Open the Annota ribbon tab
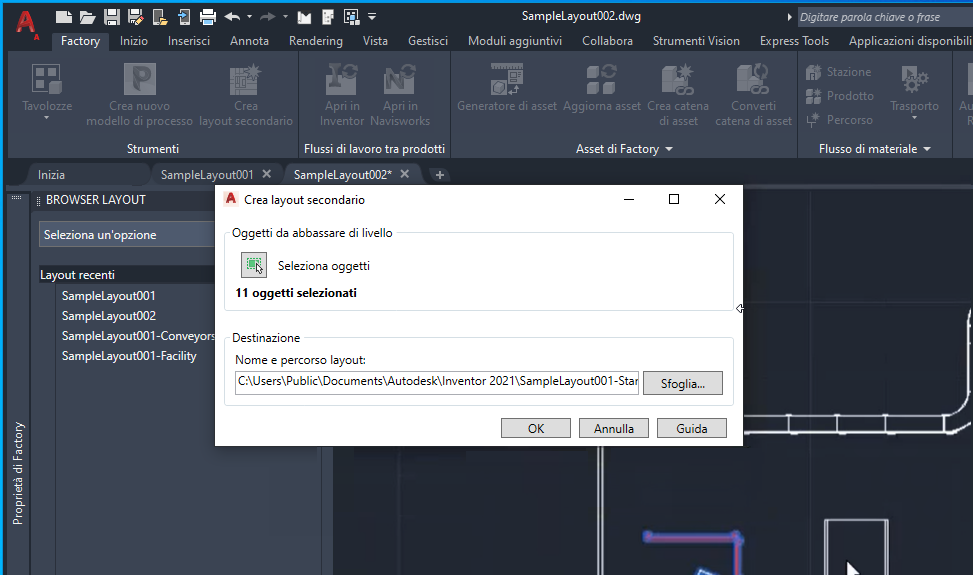Image resolution: width=973 pixels, height=575 pixels. (249, 41)
